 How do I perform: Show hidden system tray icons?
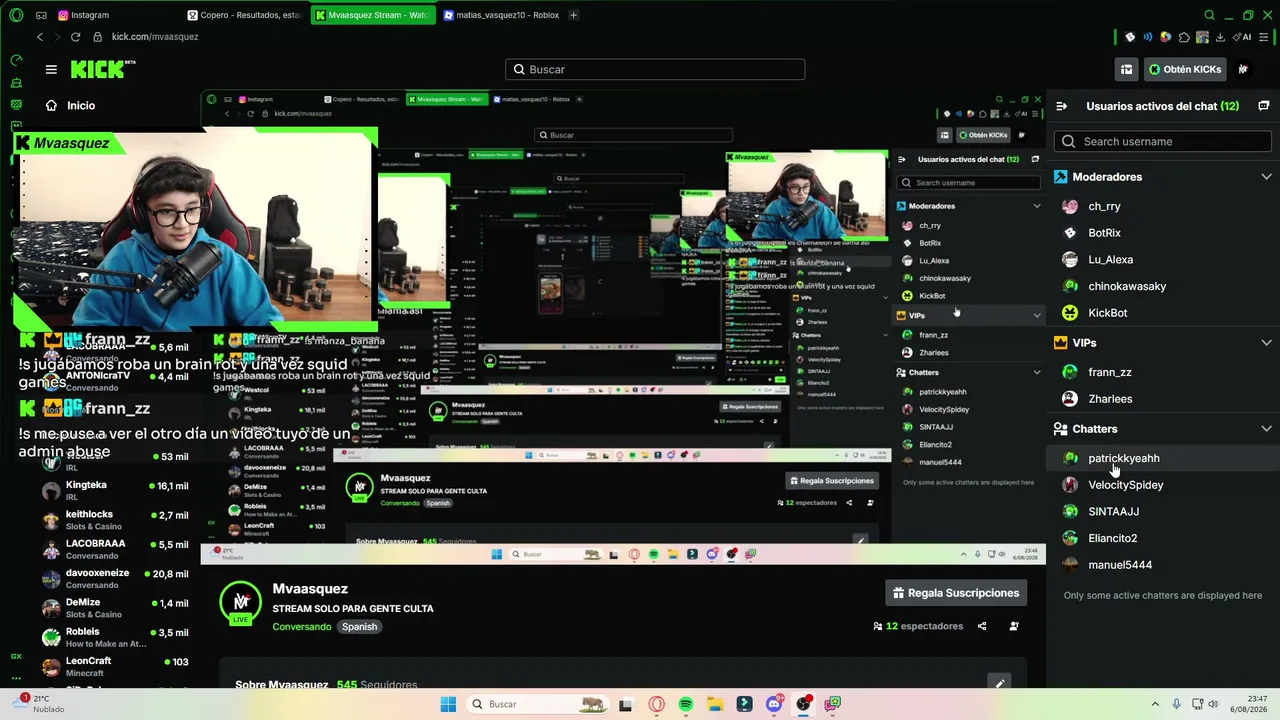[1156, 704]
